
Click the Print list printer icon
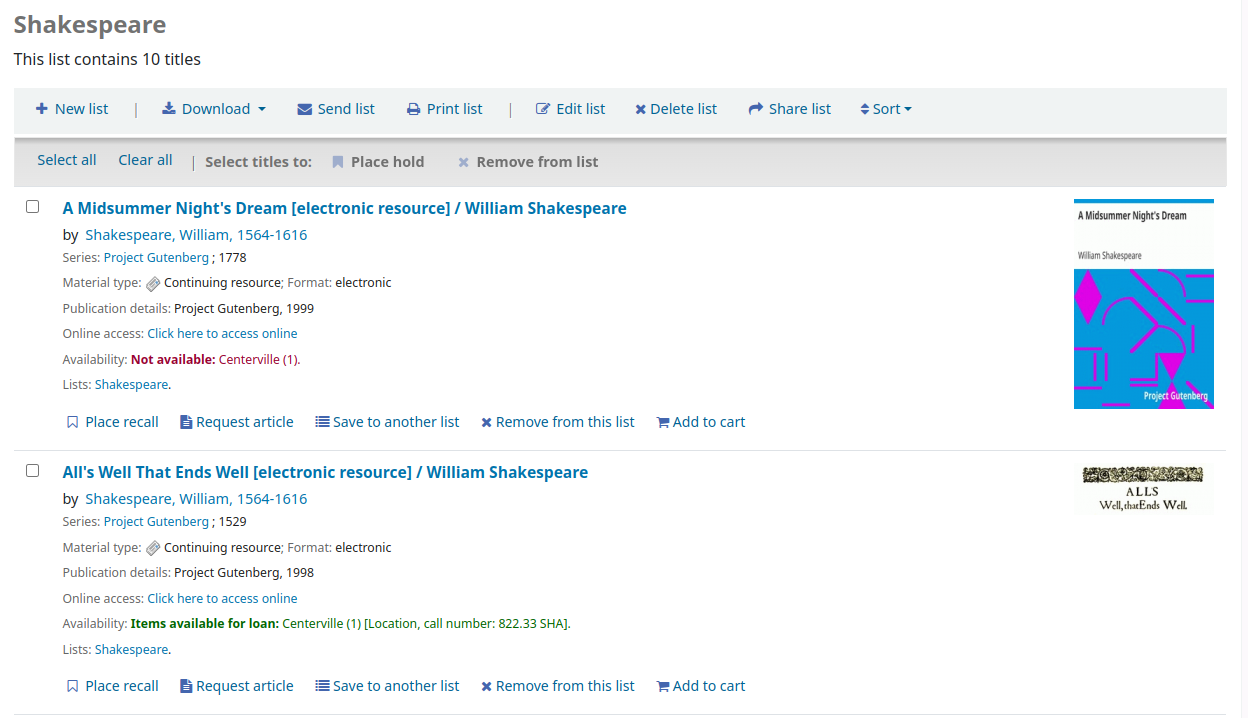pyautogui.click(x=413, y=109)
